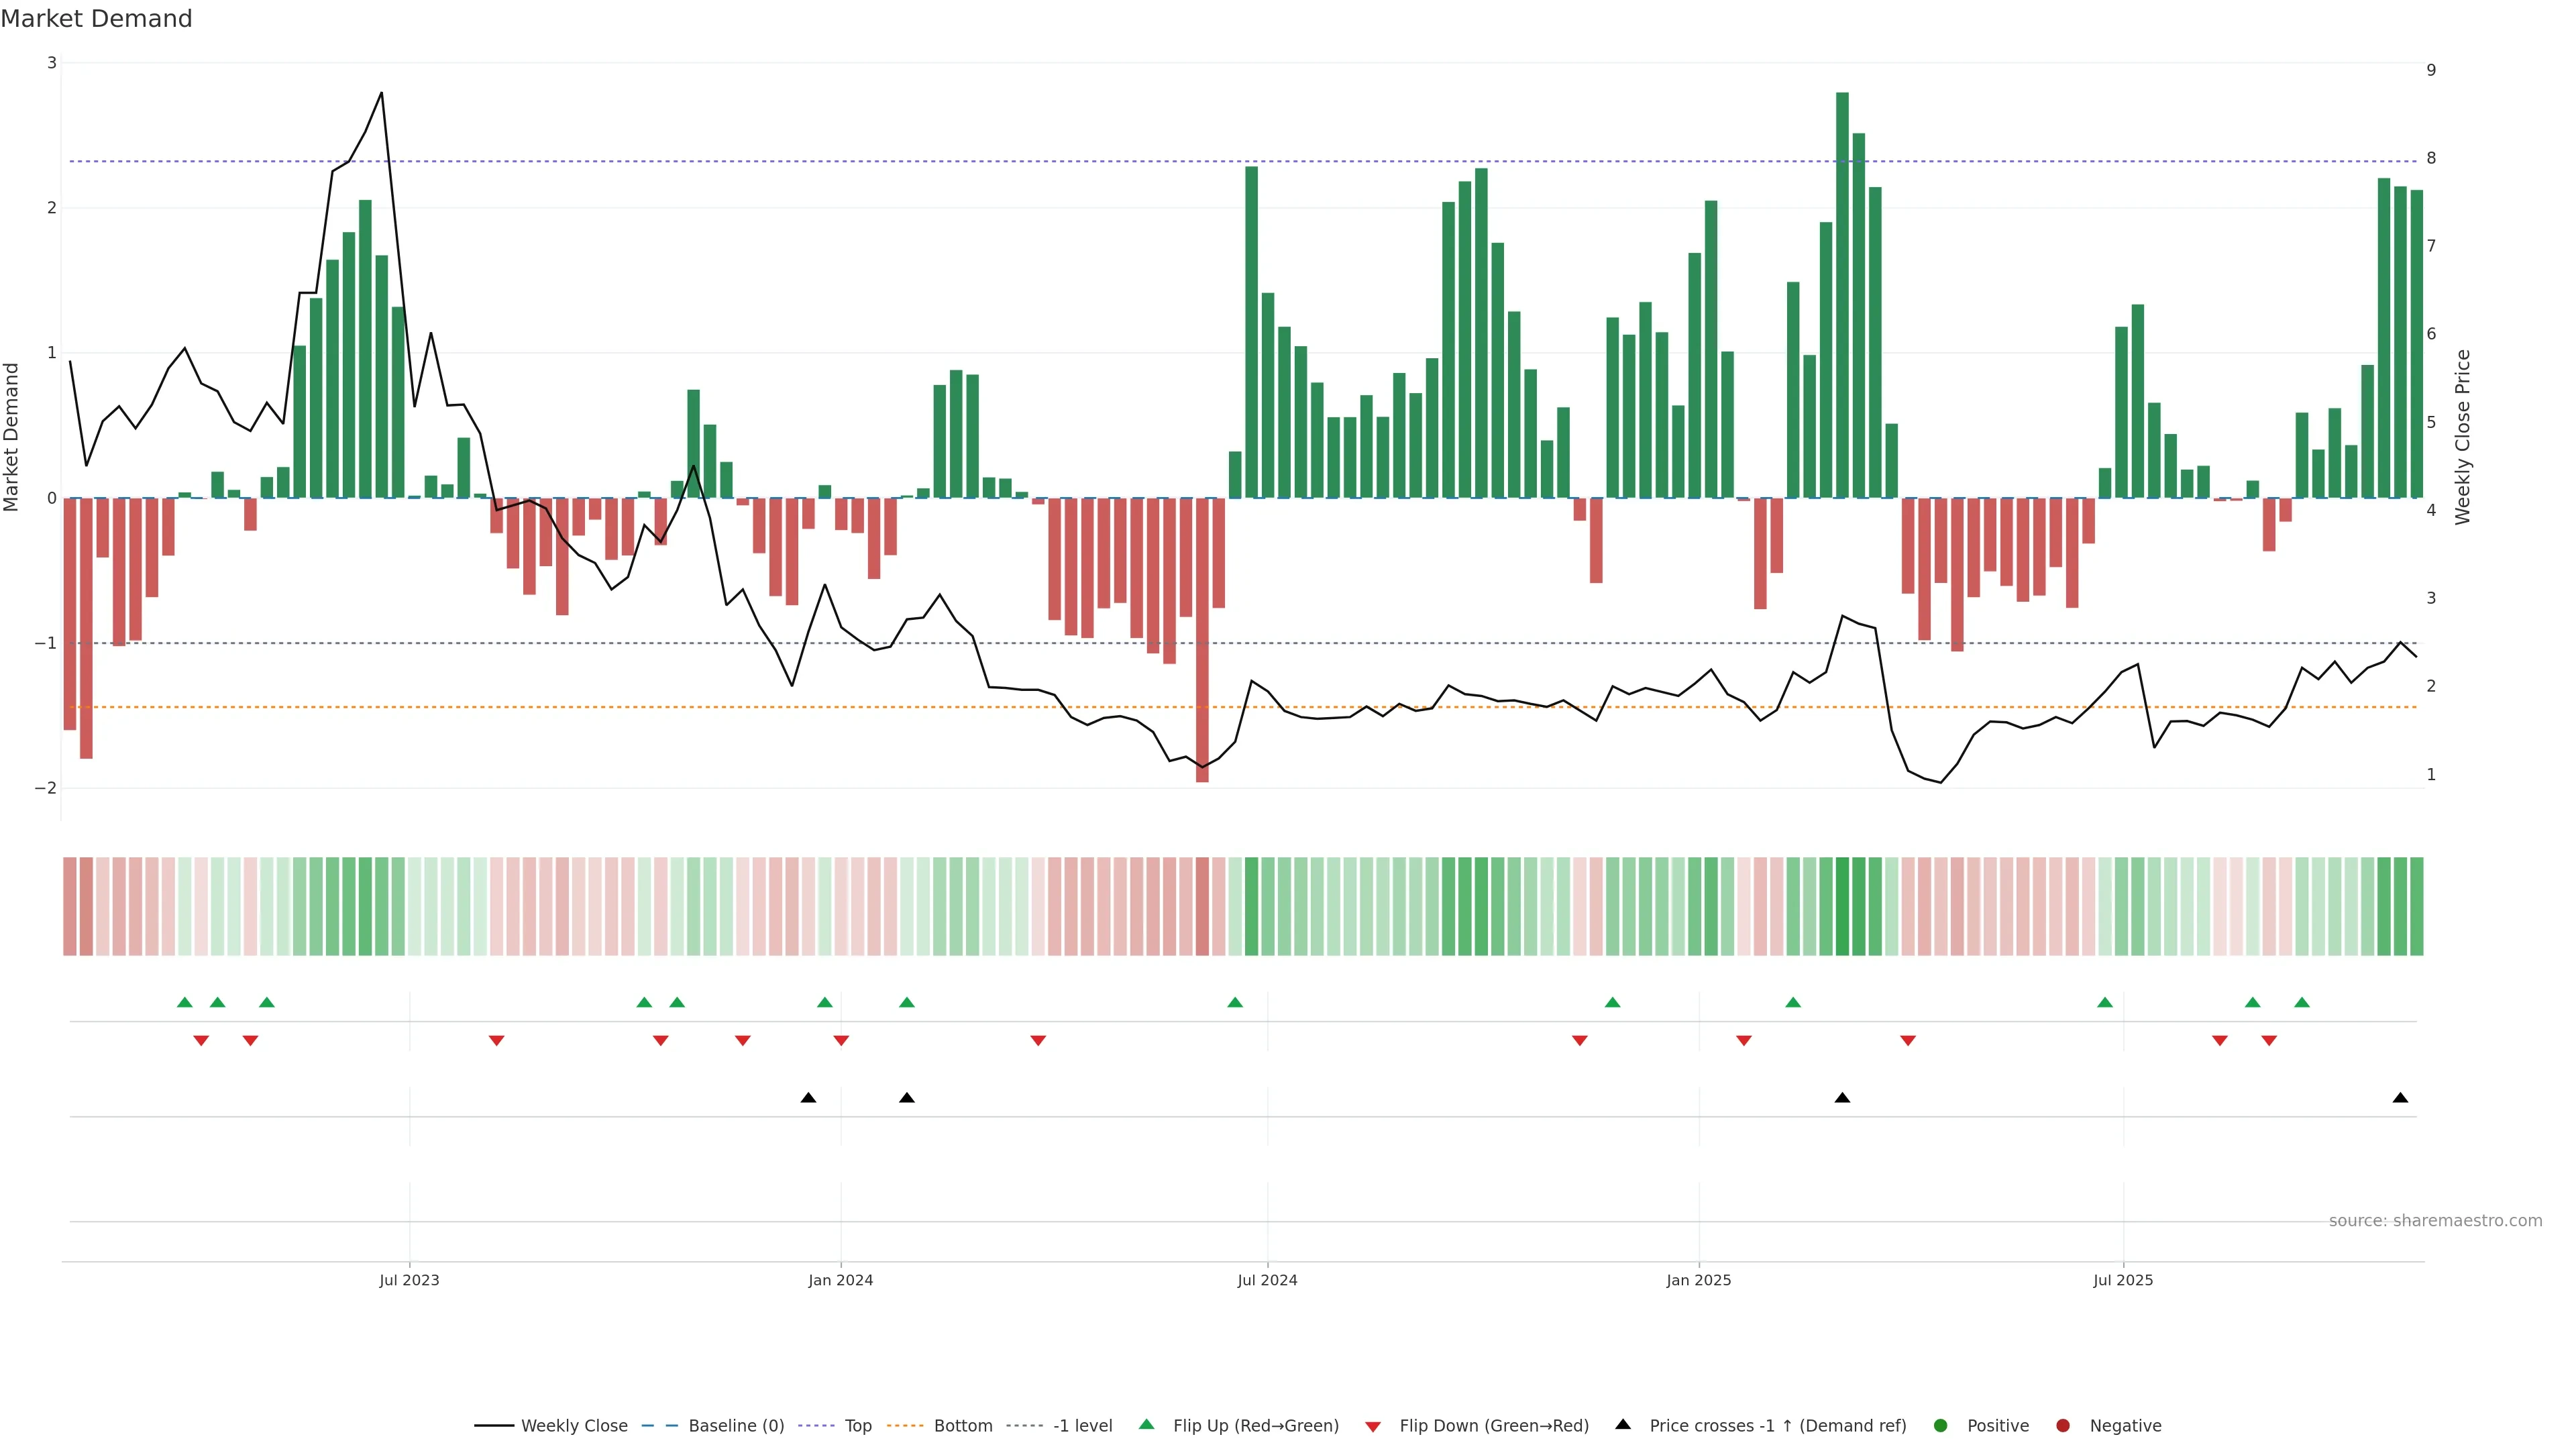The image size is (2576, 1449).
Task: Click the Jan 2025 x-axis label
Action: [x=1698, y=1281]
